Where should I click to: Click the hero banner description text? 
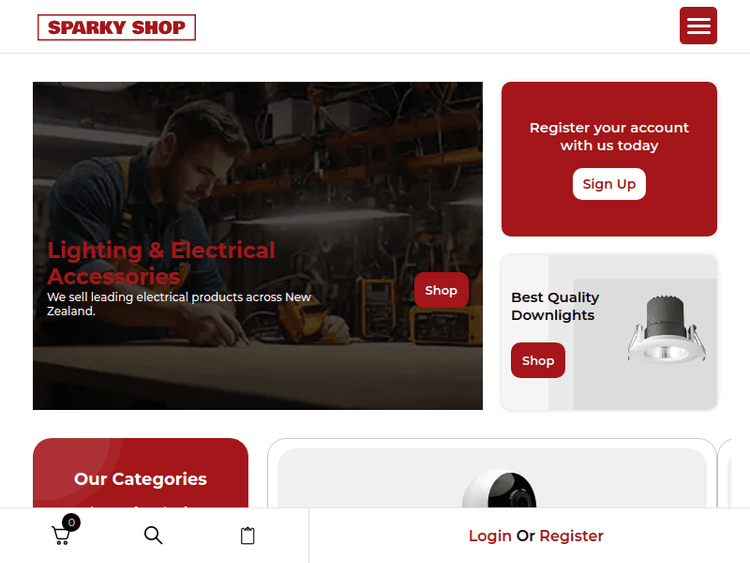click(x=179, y=304)
